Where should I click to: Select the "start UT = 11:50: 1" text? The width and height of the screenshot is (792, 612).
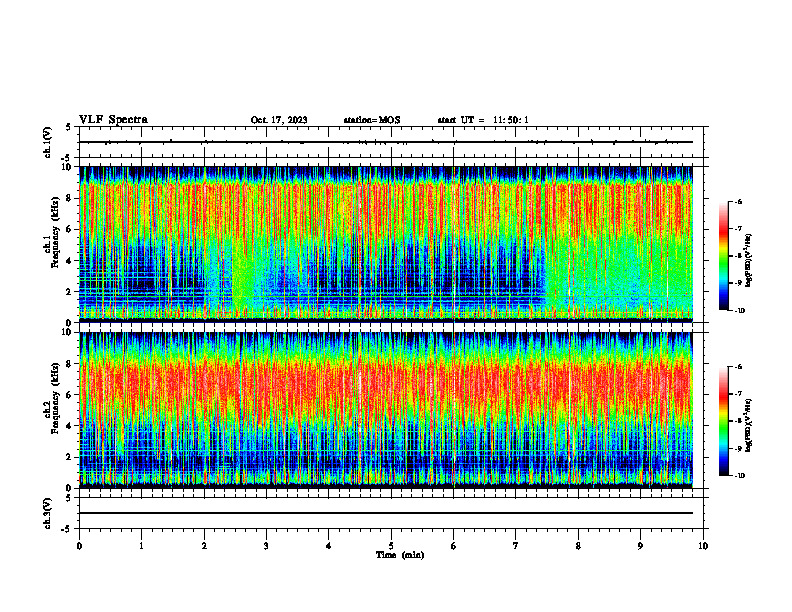coord(483,120)
